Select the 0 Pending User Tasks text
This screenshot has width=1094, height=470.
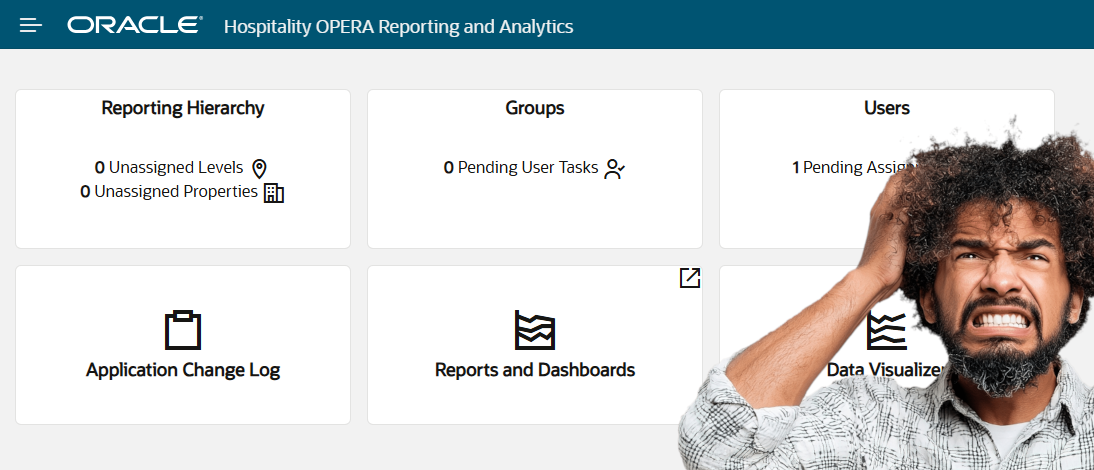(521, 168)
